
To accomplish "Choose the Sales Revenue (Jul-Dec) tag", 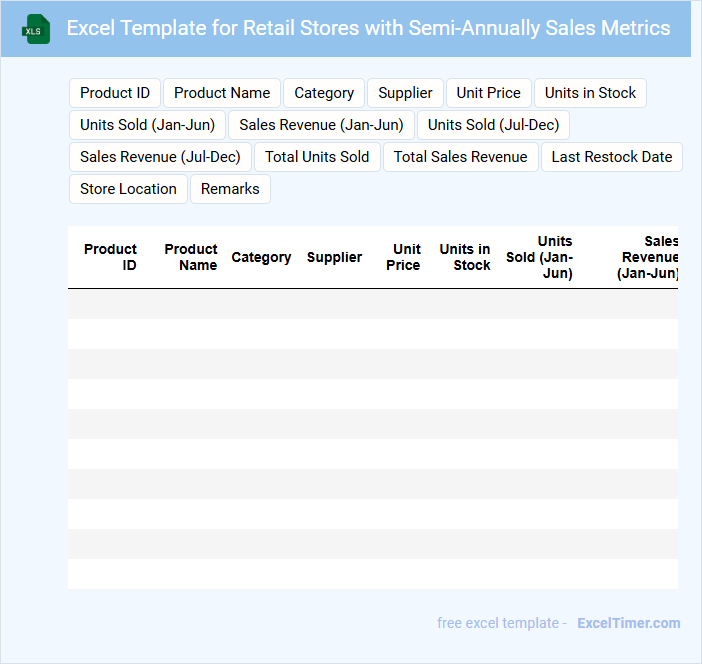I will (160, 157).
